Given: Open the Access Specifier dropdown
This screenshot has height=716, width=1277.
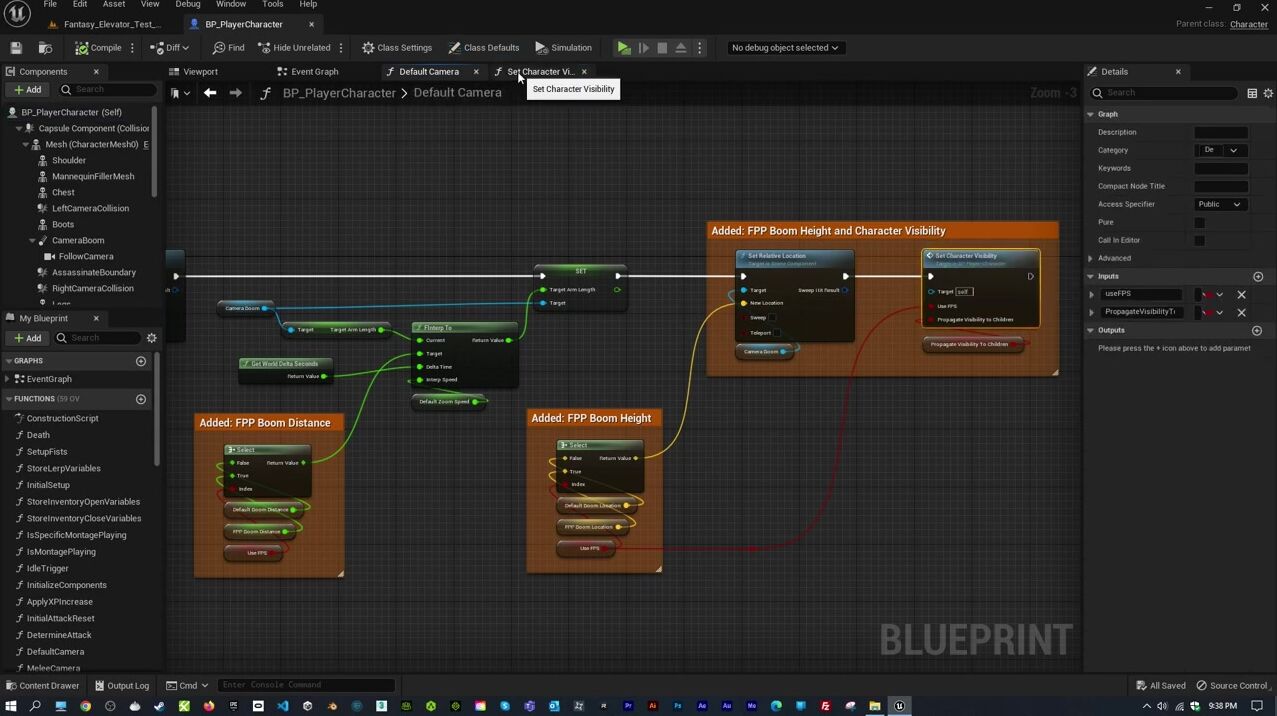Looking at the screenshot, I should tap(1220, 205).
